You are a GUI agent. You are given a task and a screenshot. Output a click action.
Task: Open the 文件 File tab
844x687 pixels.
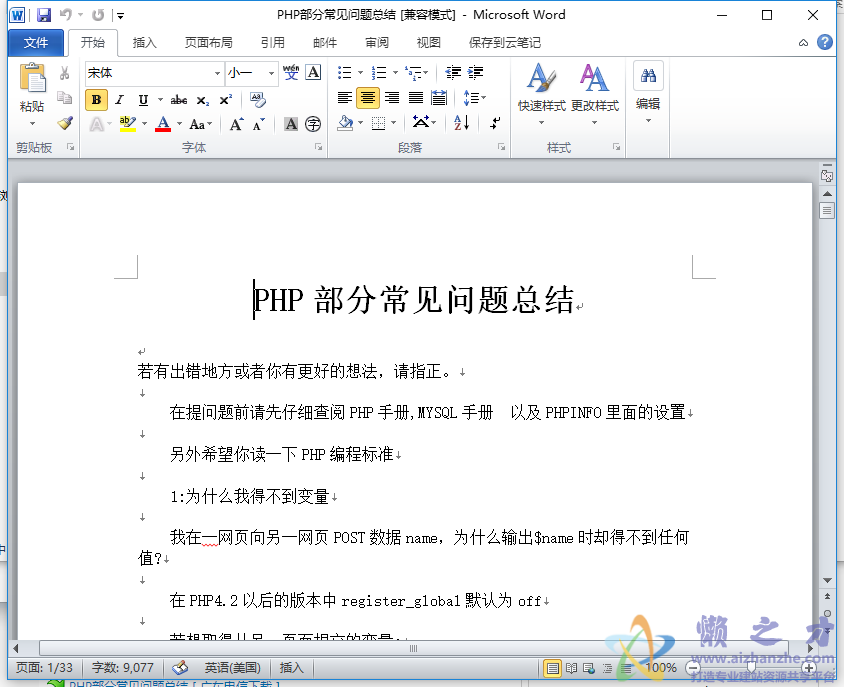[x=36, y=43]
